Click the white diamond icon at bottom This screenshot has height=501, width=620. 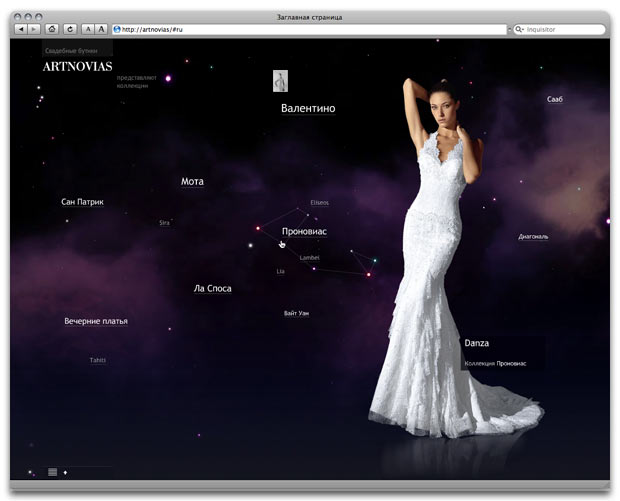pos(66,471)
